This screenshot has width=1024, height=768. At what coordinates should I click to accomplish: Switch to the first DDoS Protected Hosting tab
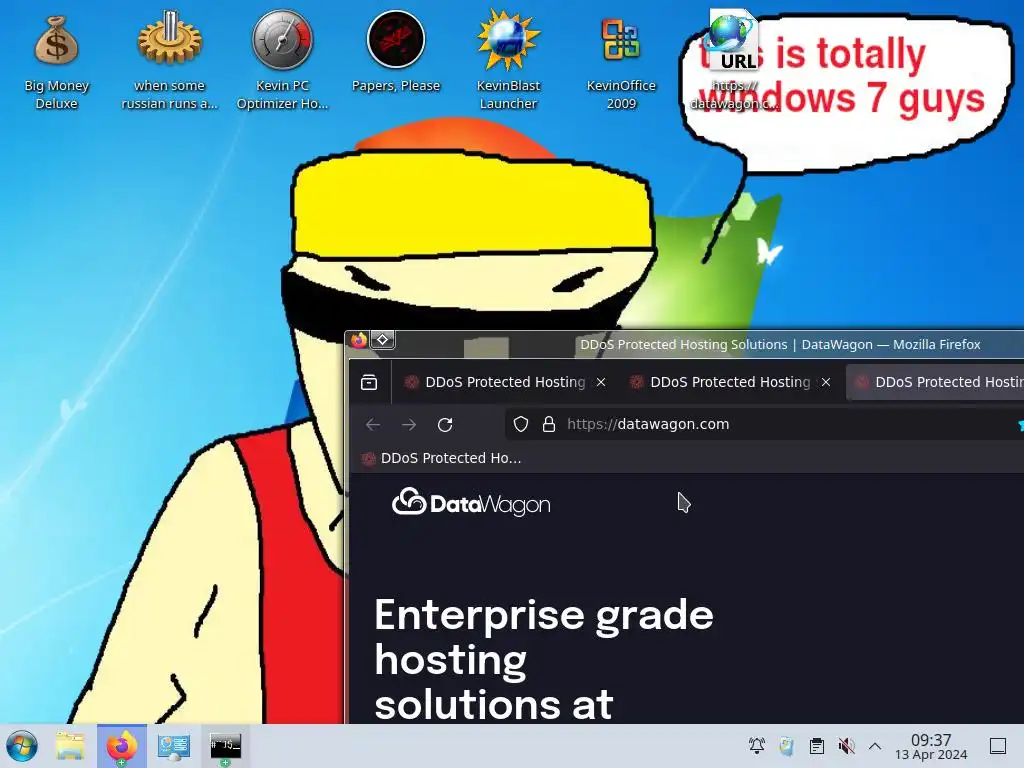(505, 382)
